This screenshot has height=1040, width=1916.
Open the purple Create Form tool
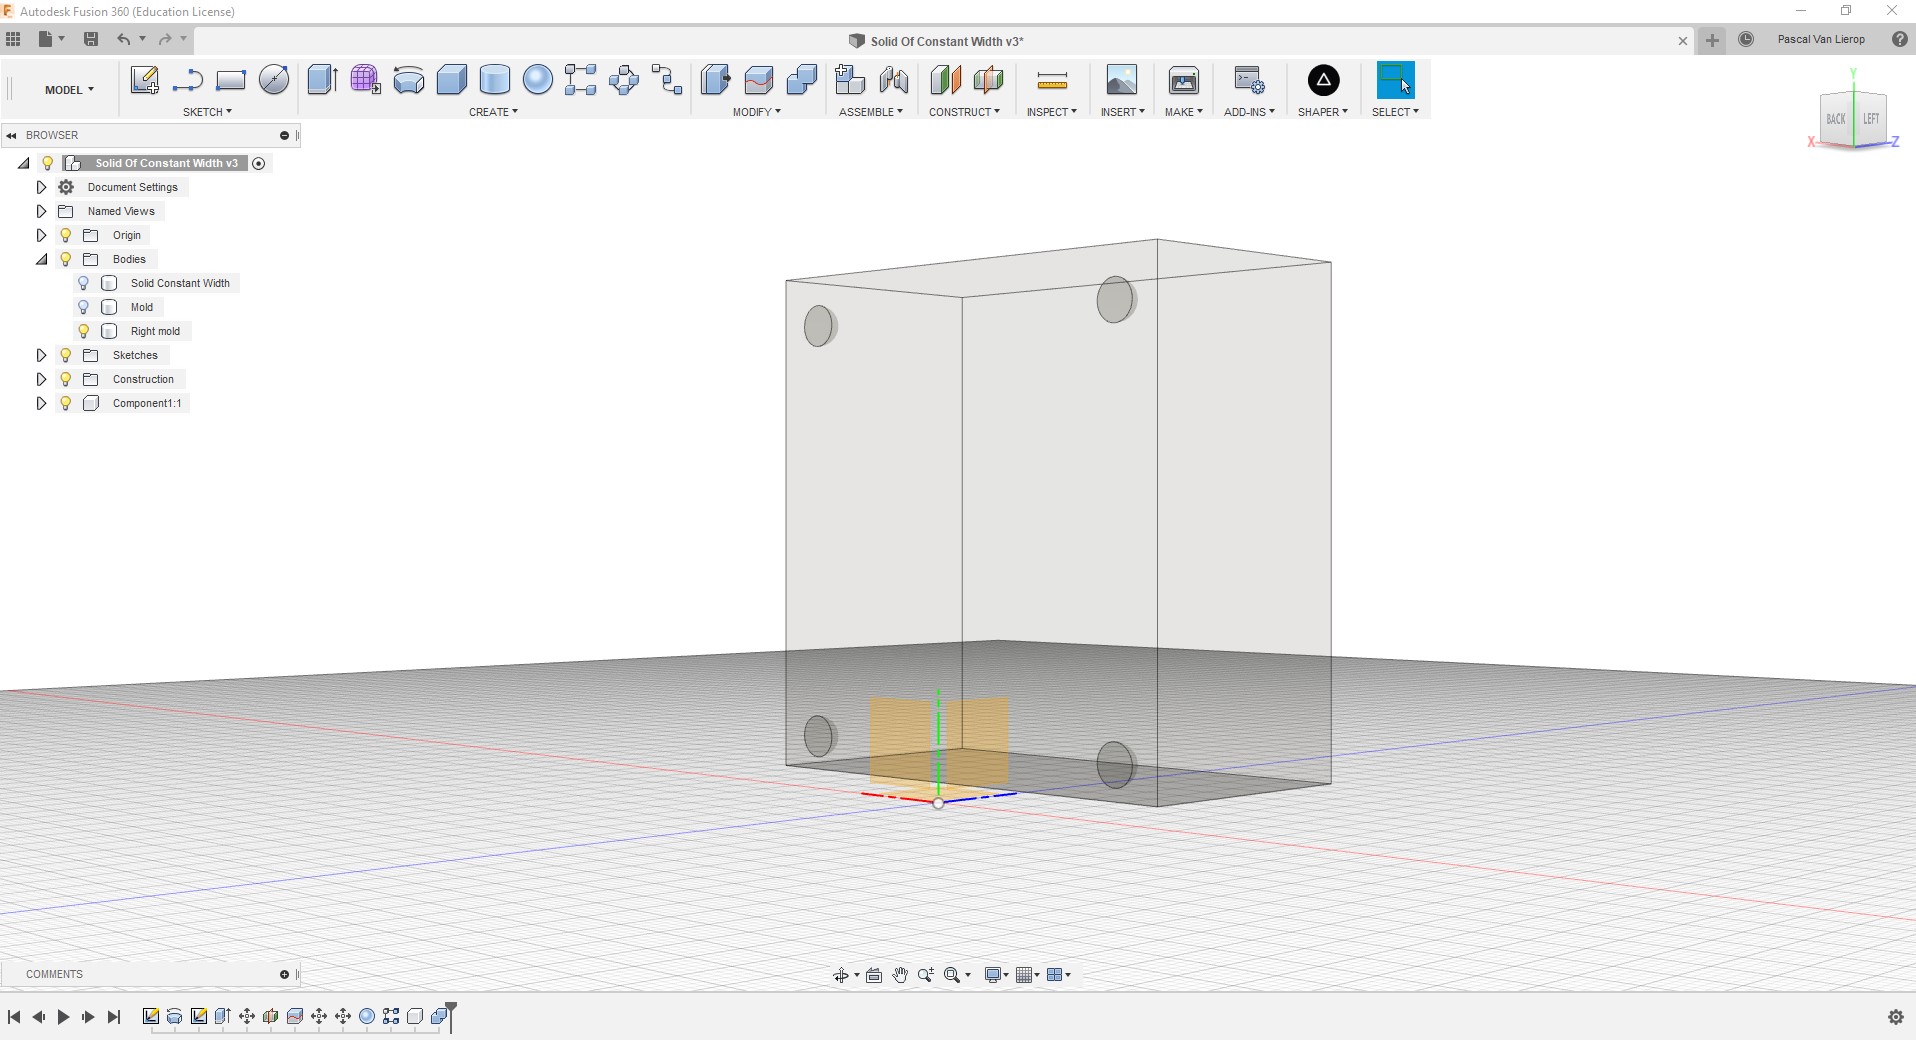[365, 80]
